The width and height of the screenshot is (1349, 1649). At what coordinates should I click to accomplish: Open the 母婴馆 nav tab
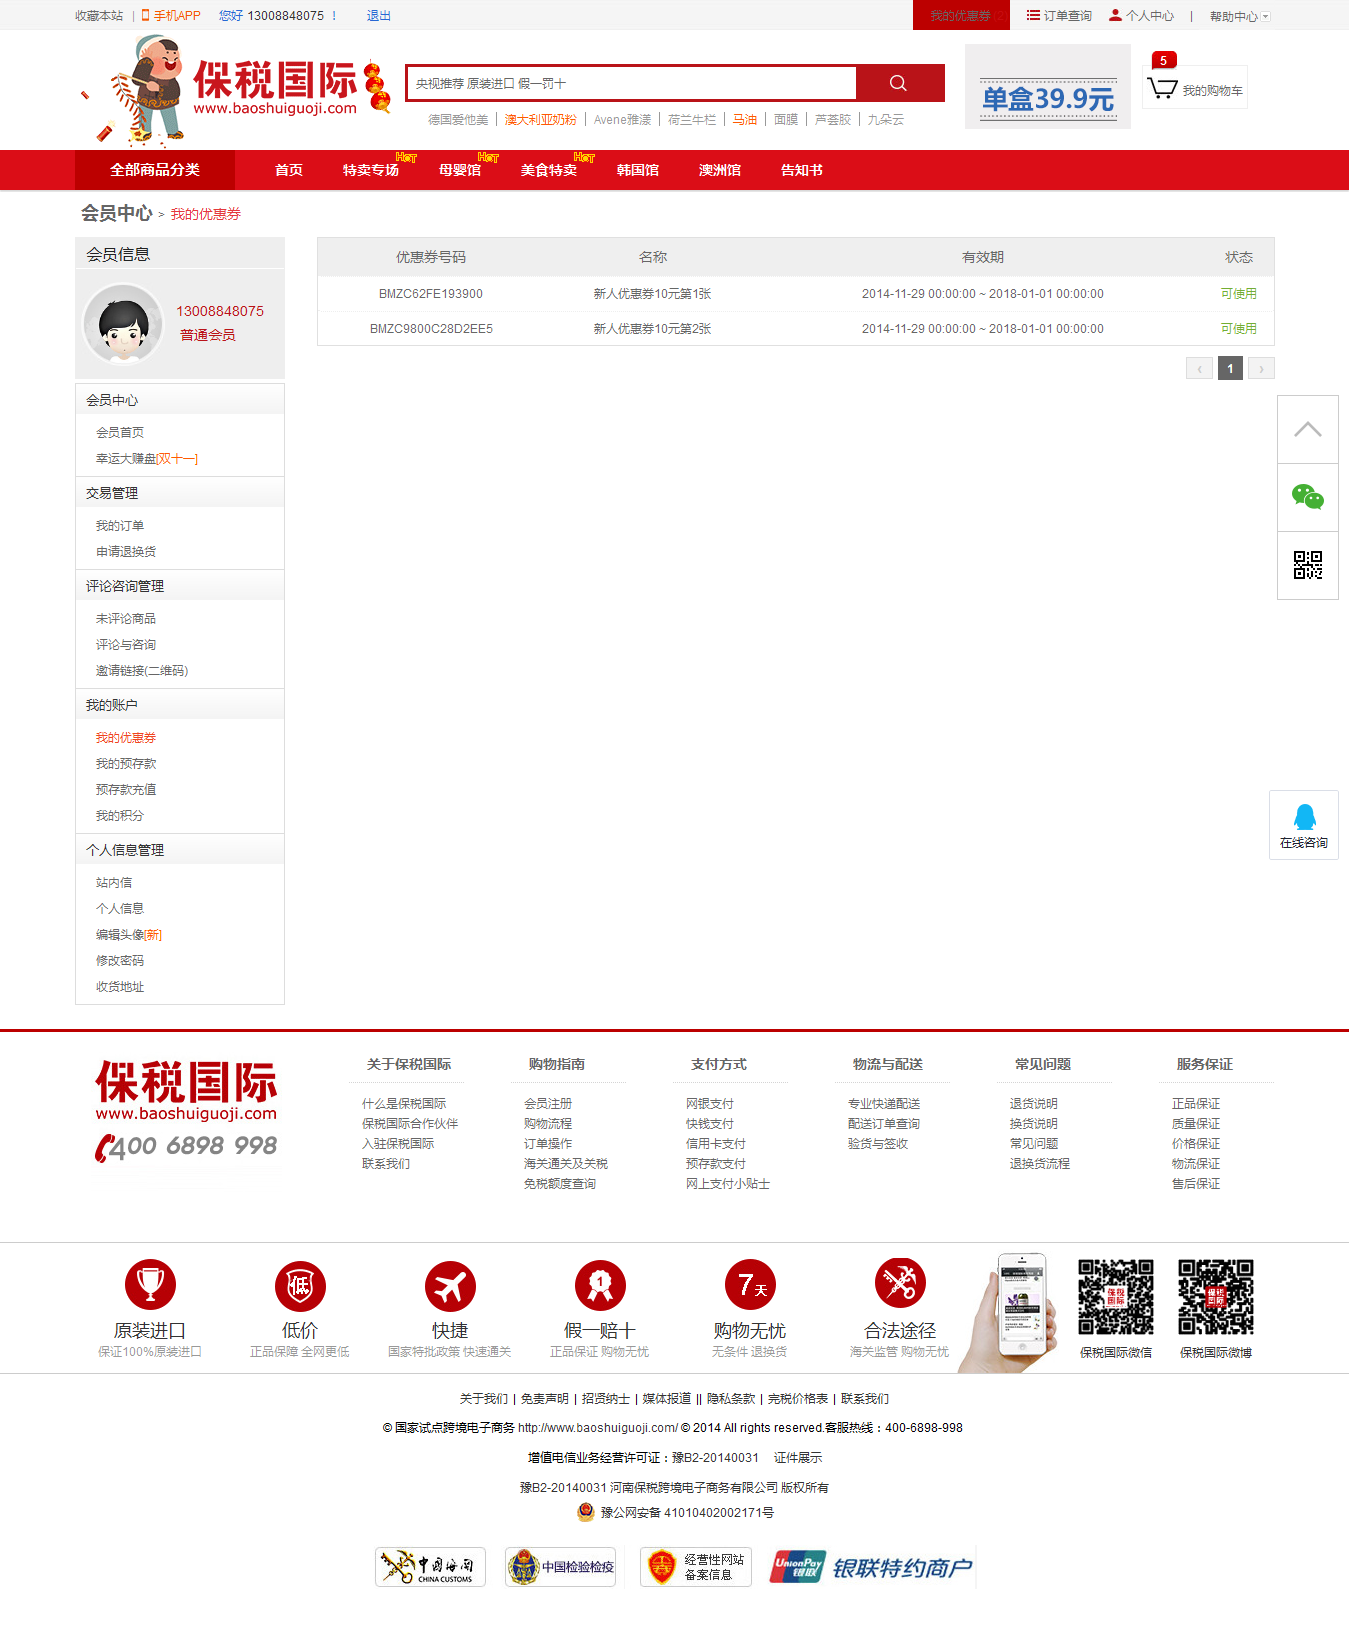[x=460, y=170]
